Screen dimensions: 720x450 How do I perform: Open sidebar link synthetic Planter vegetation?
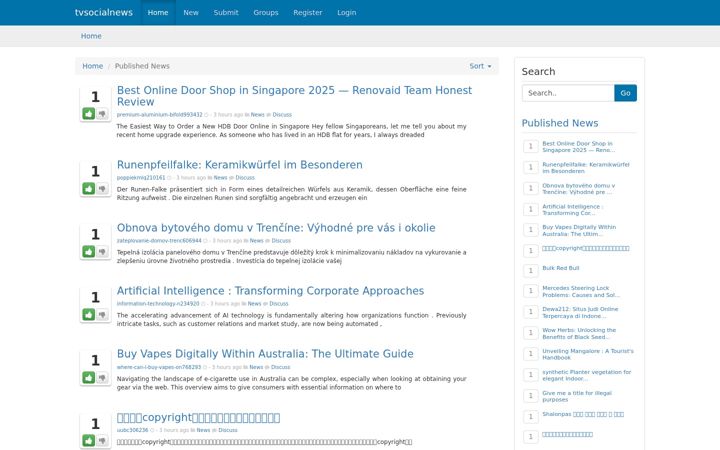pos(587,375)
